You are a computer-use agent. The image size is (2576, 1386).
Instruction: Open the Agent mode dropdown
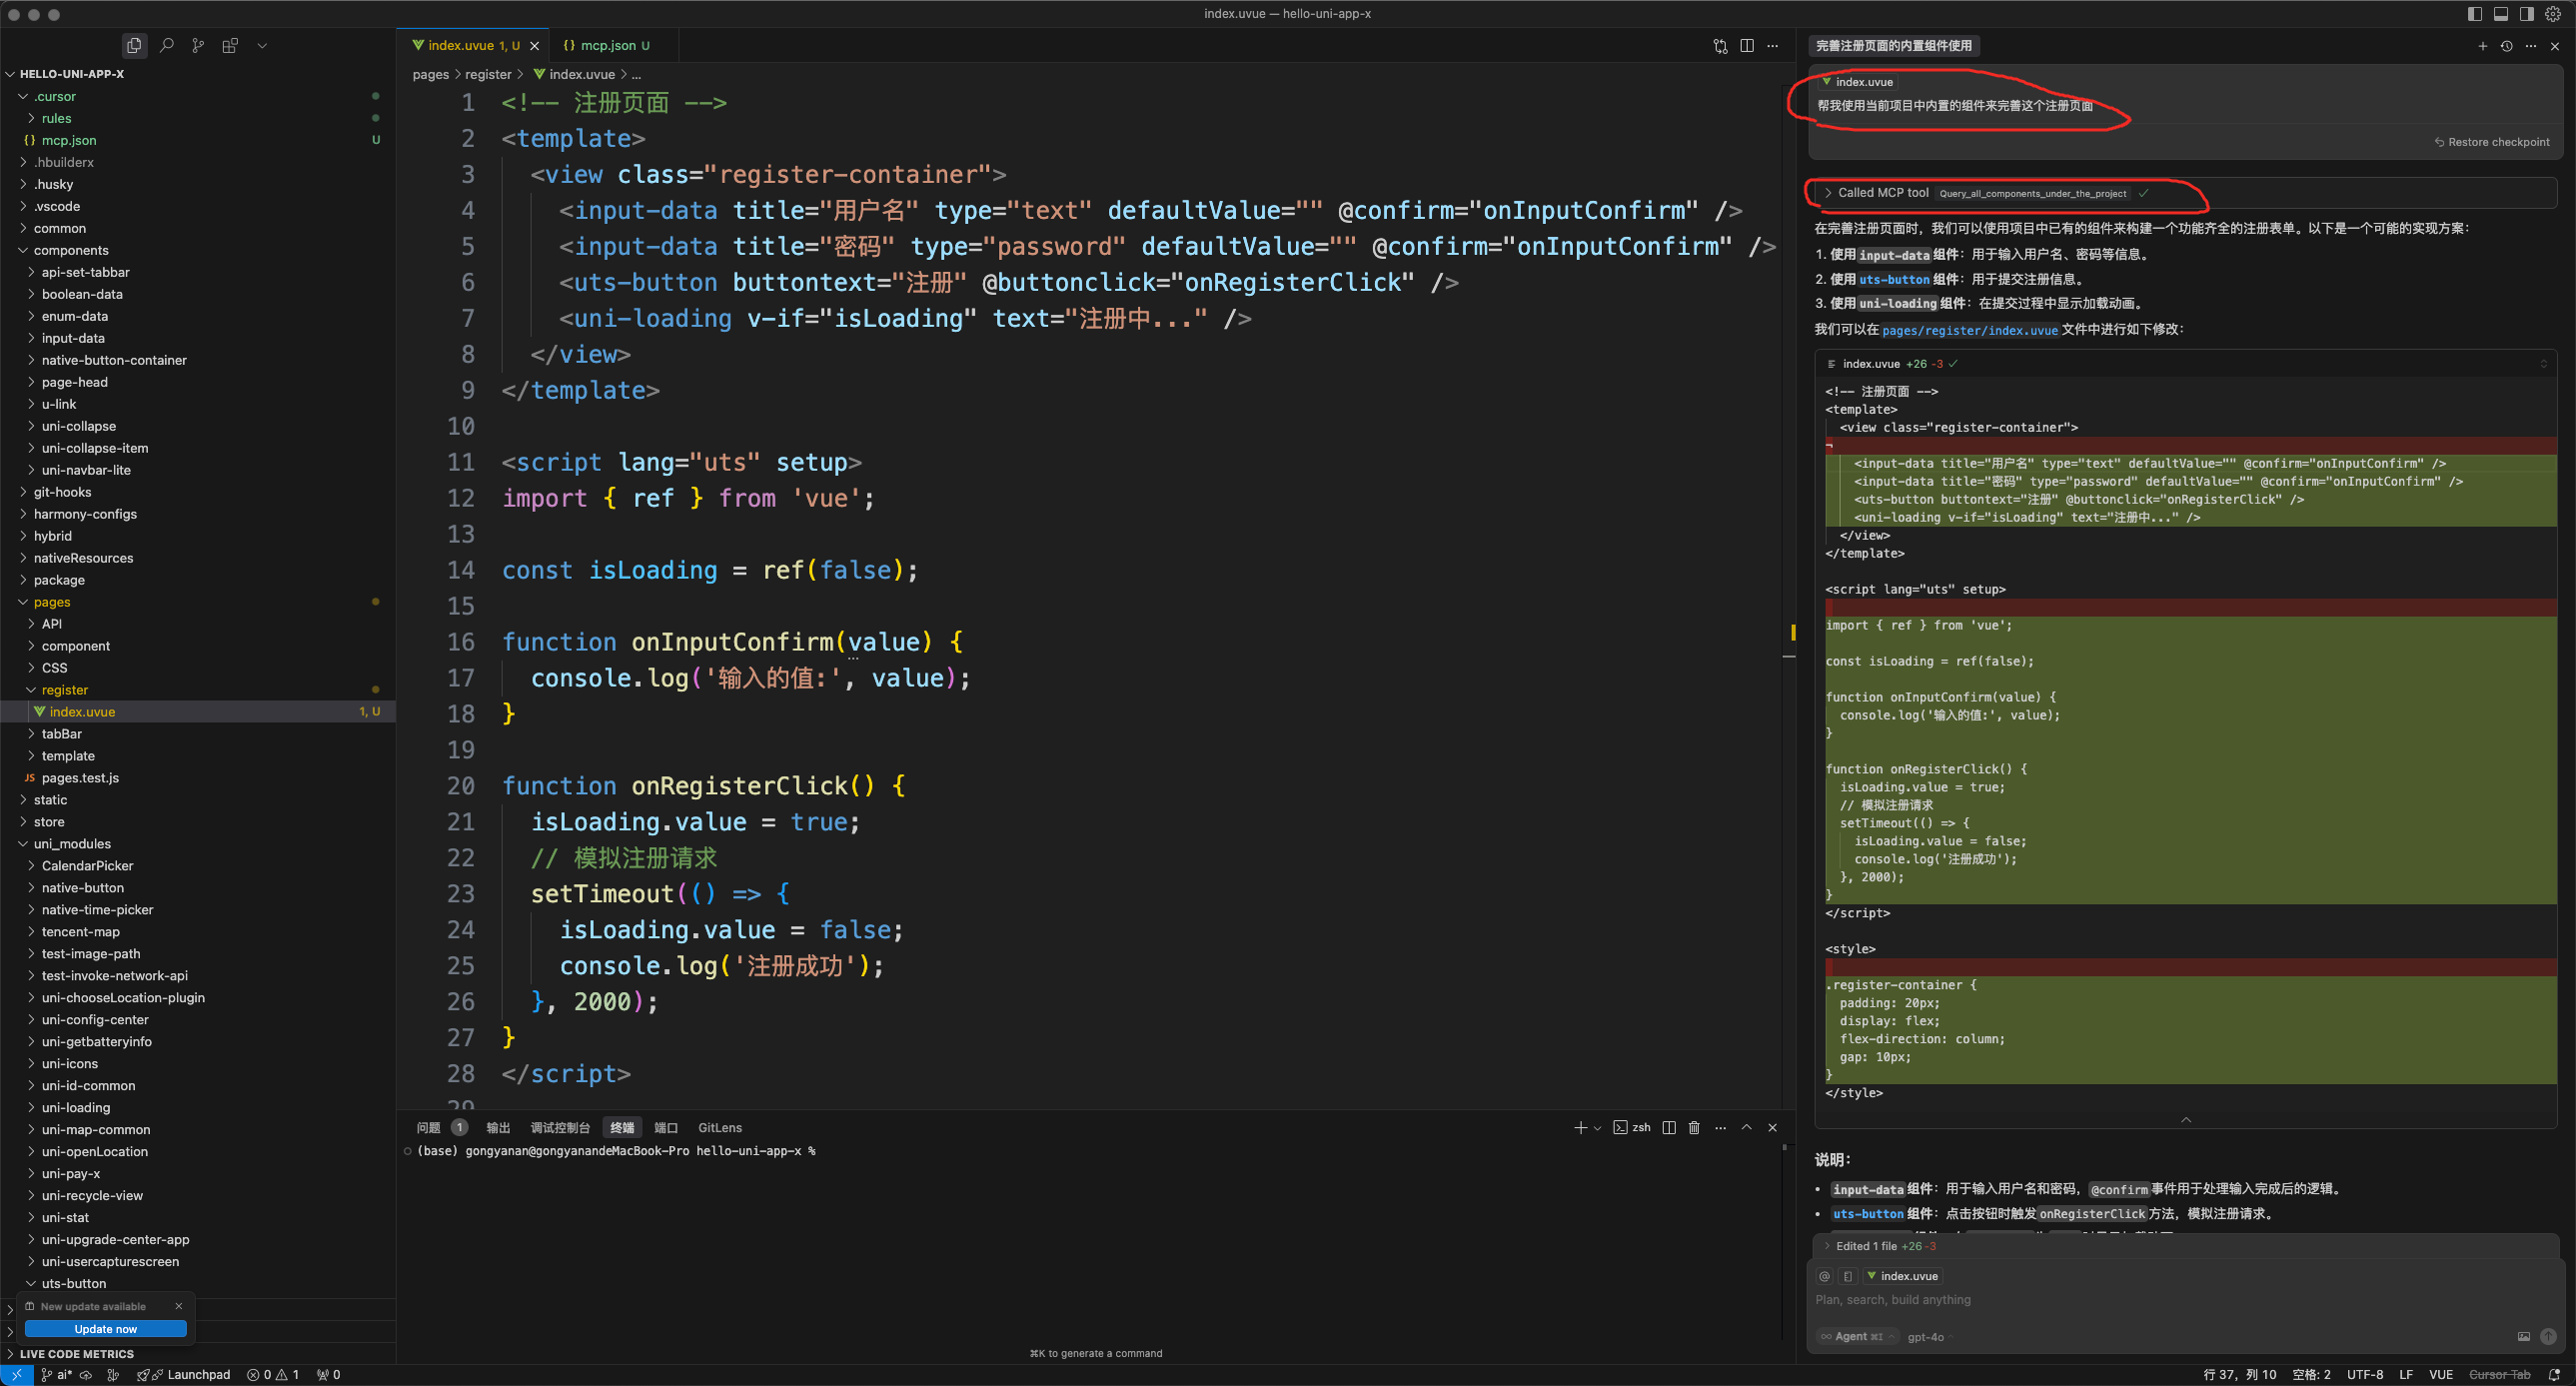1858,1337
